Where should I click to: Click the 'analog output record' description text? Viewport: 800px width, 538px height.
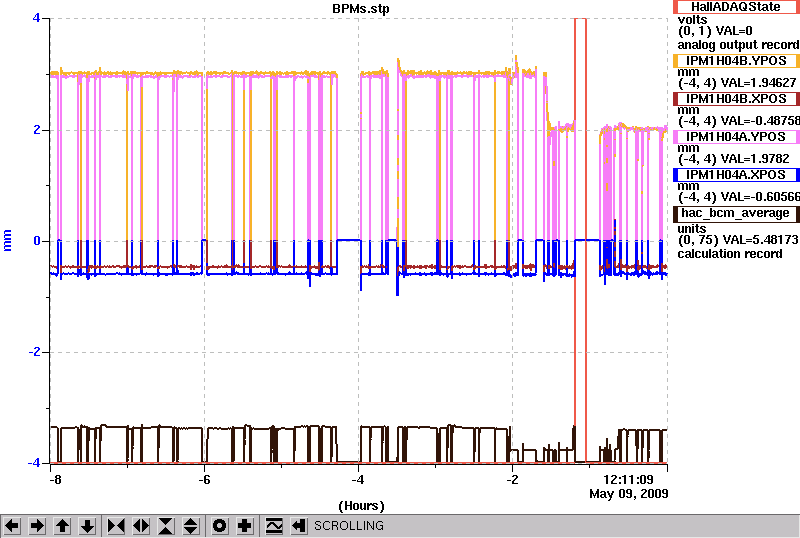pos(738,45)
